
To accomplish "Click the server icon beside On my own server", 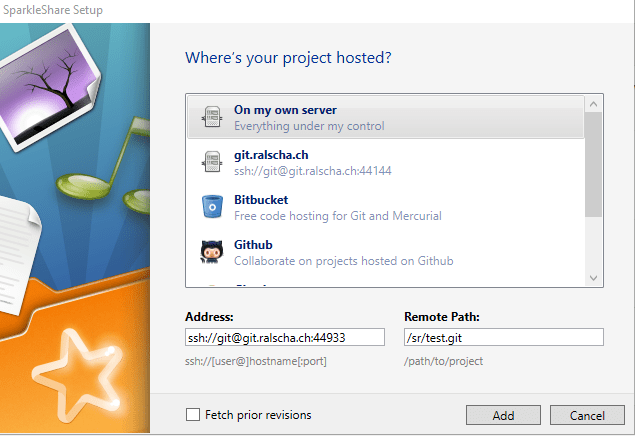I will 211,117.
